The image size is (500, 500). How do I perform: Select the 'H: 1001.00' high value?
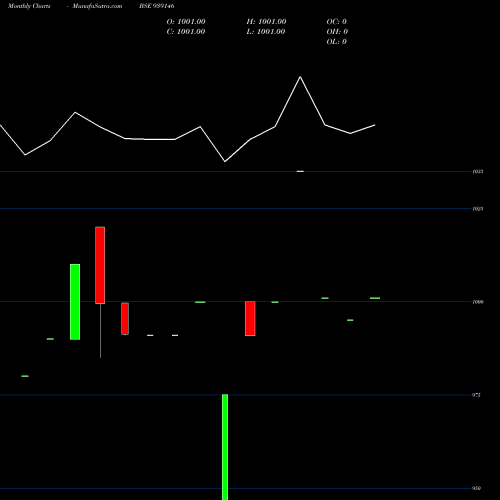(x=266, y=22)
